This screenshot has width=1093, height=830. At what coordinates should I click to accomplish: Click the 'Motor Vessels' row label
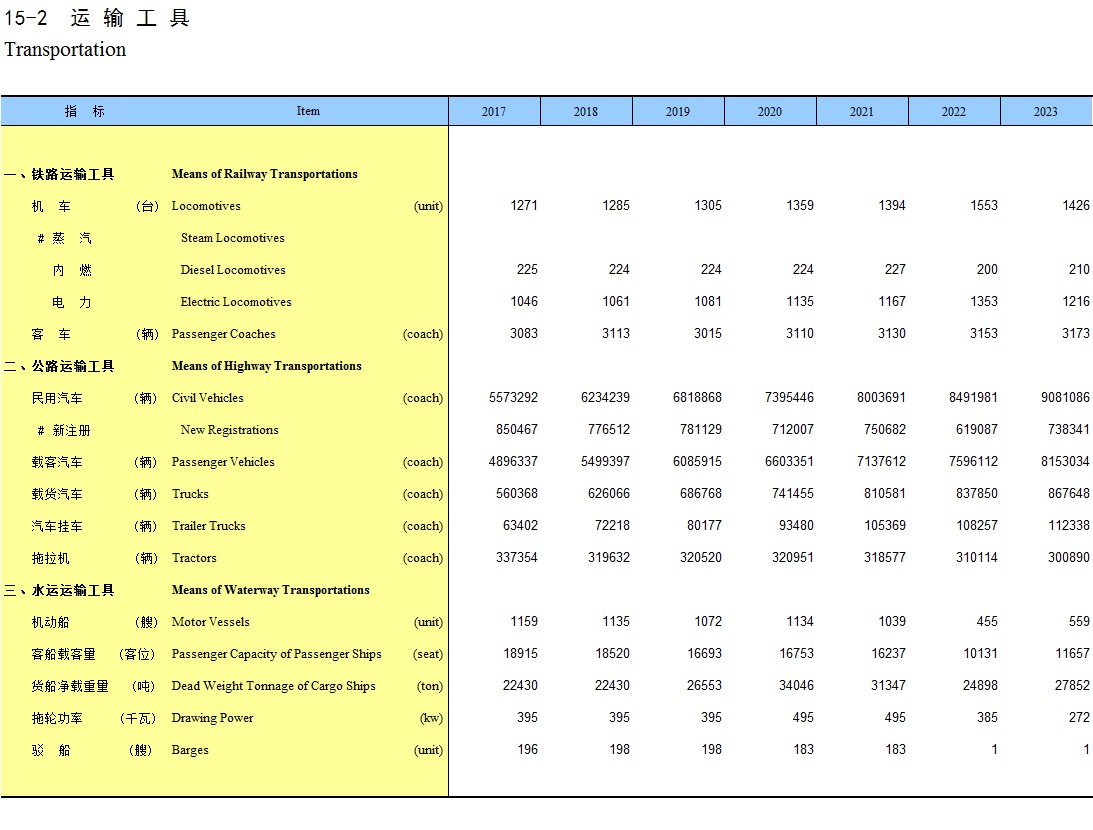(211, 622)
